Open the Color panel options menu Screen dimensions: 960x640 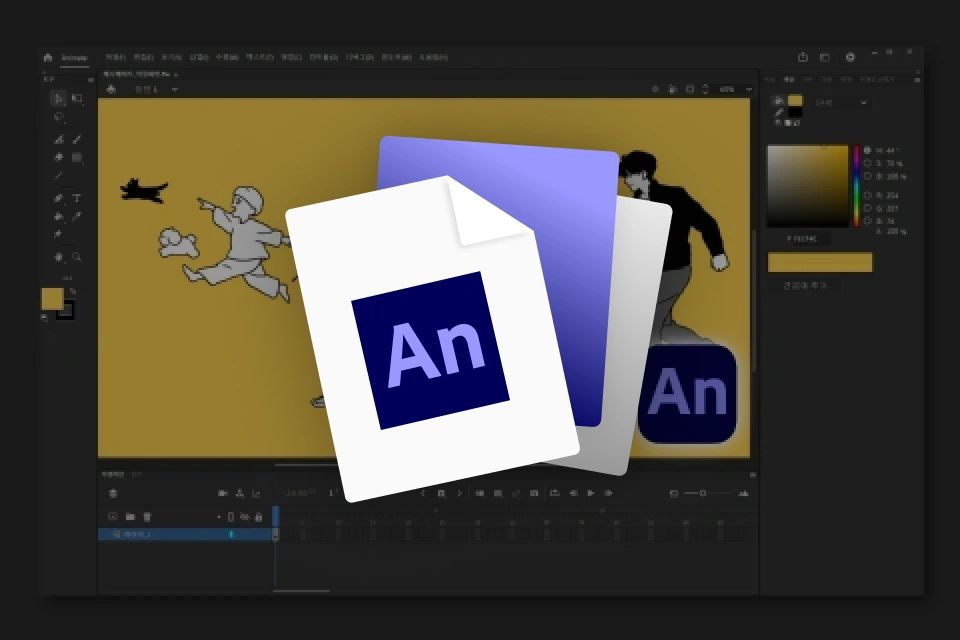coord(917,80)
